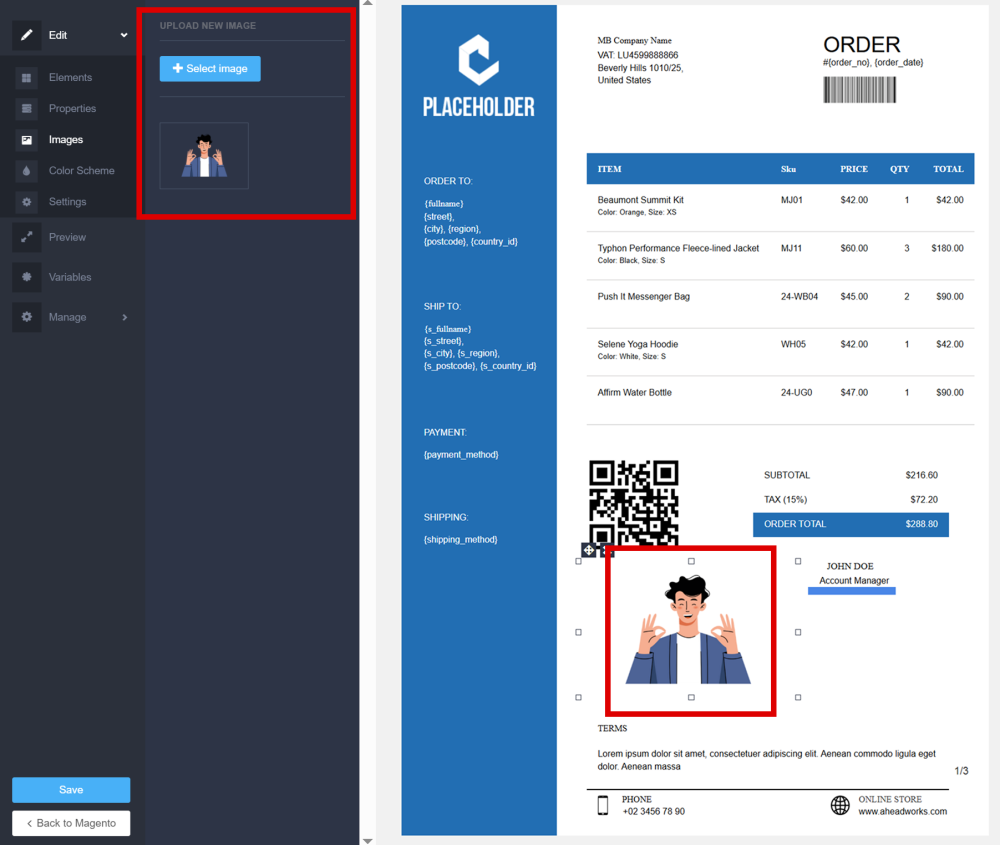Click the Edit pencil icon
Image resolution: width=1000 pixels, height=845 pixels.
(26, 35)
